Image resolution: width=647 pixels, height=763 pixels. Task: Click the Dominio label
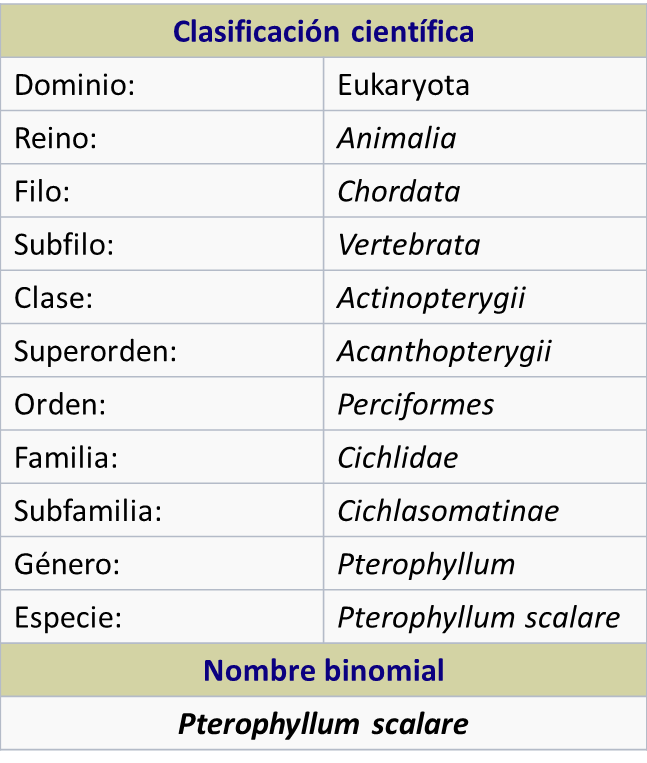[x=74, y=85]
